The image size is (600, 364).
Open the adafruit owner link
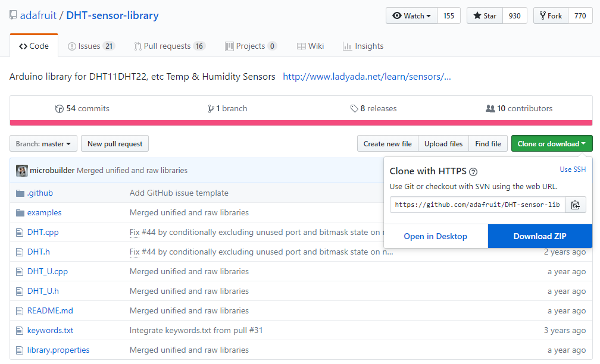pos(38,15)
